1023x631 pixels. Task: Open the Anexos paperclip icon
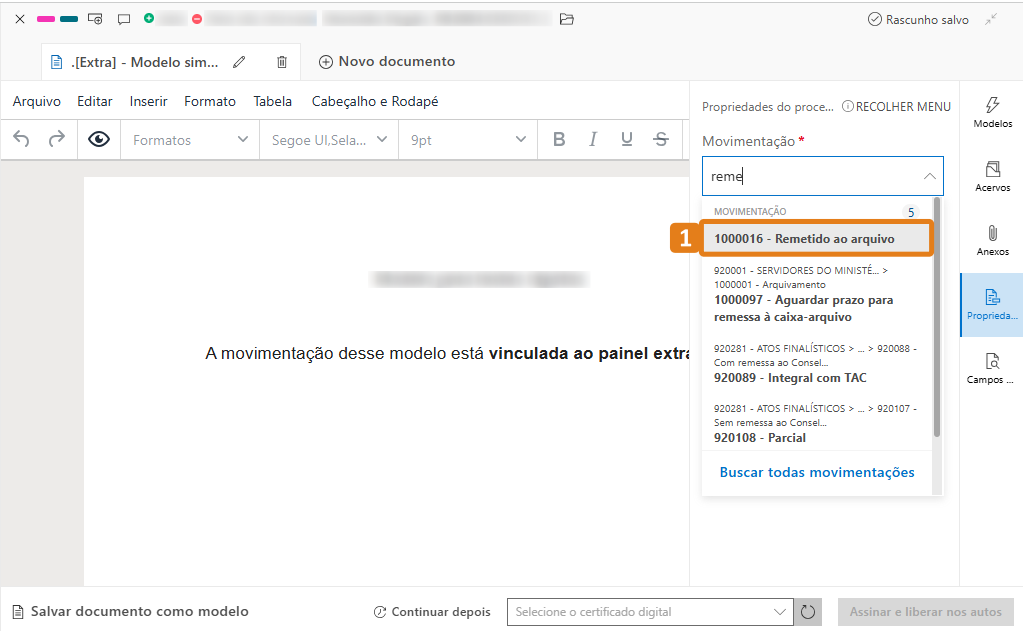[x=991, y=240]
